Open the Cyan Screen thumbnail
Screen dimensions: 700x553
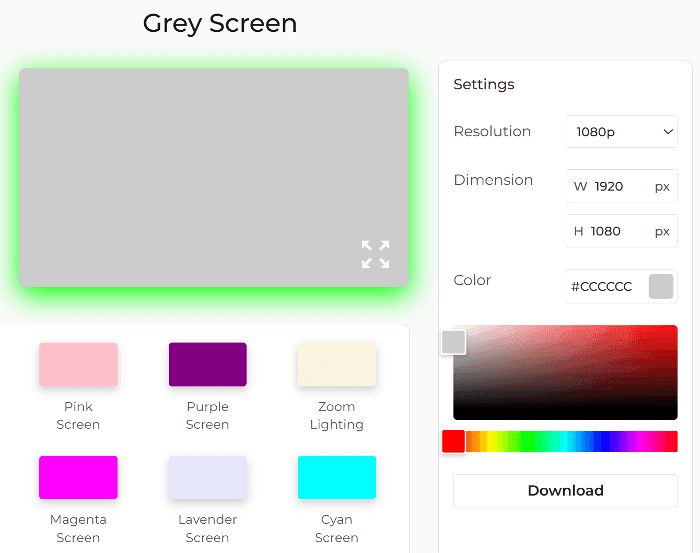337,478
